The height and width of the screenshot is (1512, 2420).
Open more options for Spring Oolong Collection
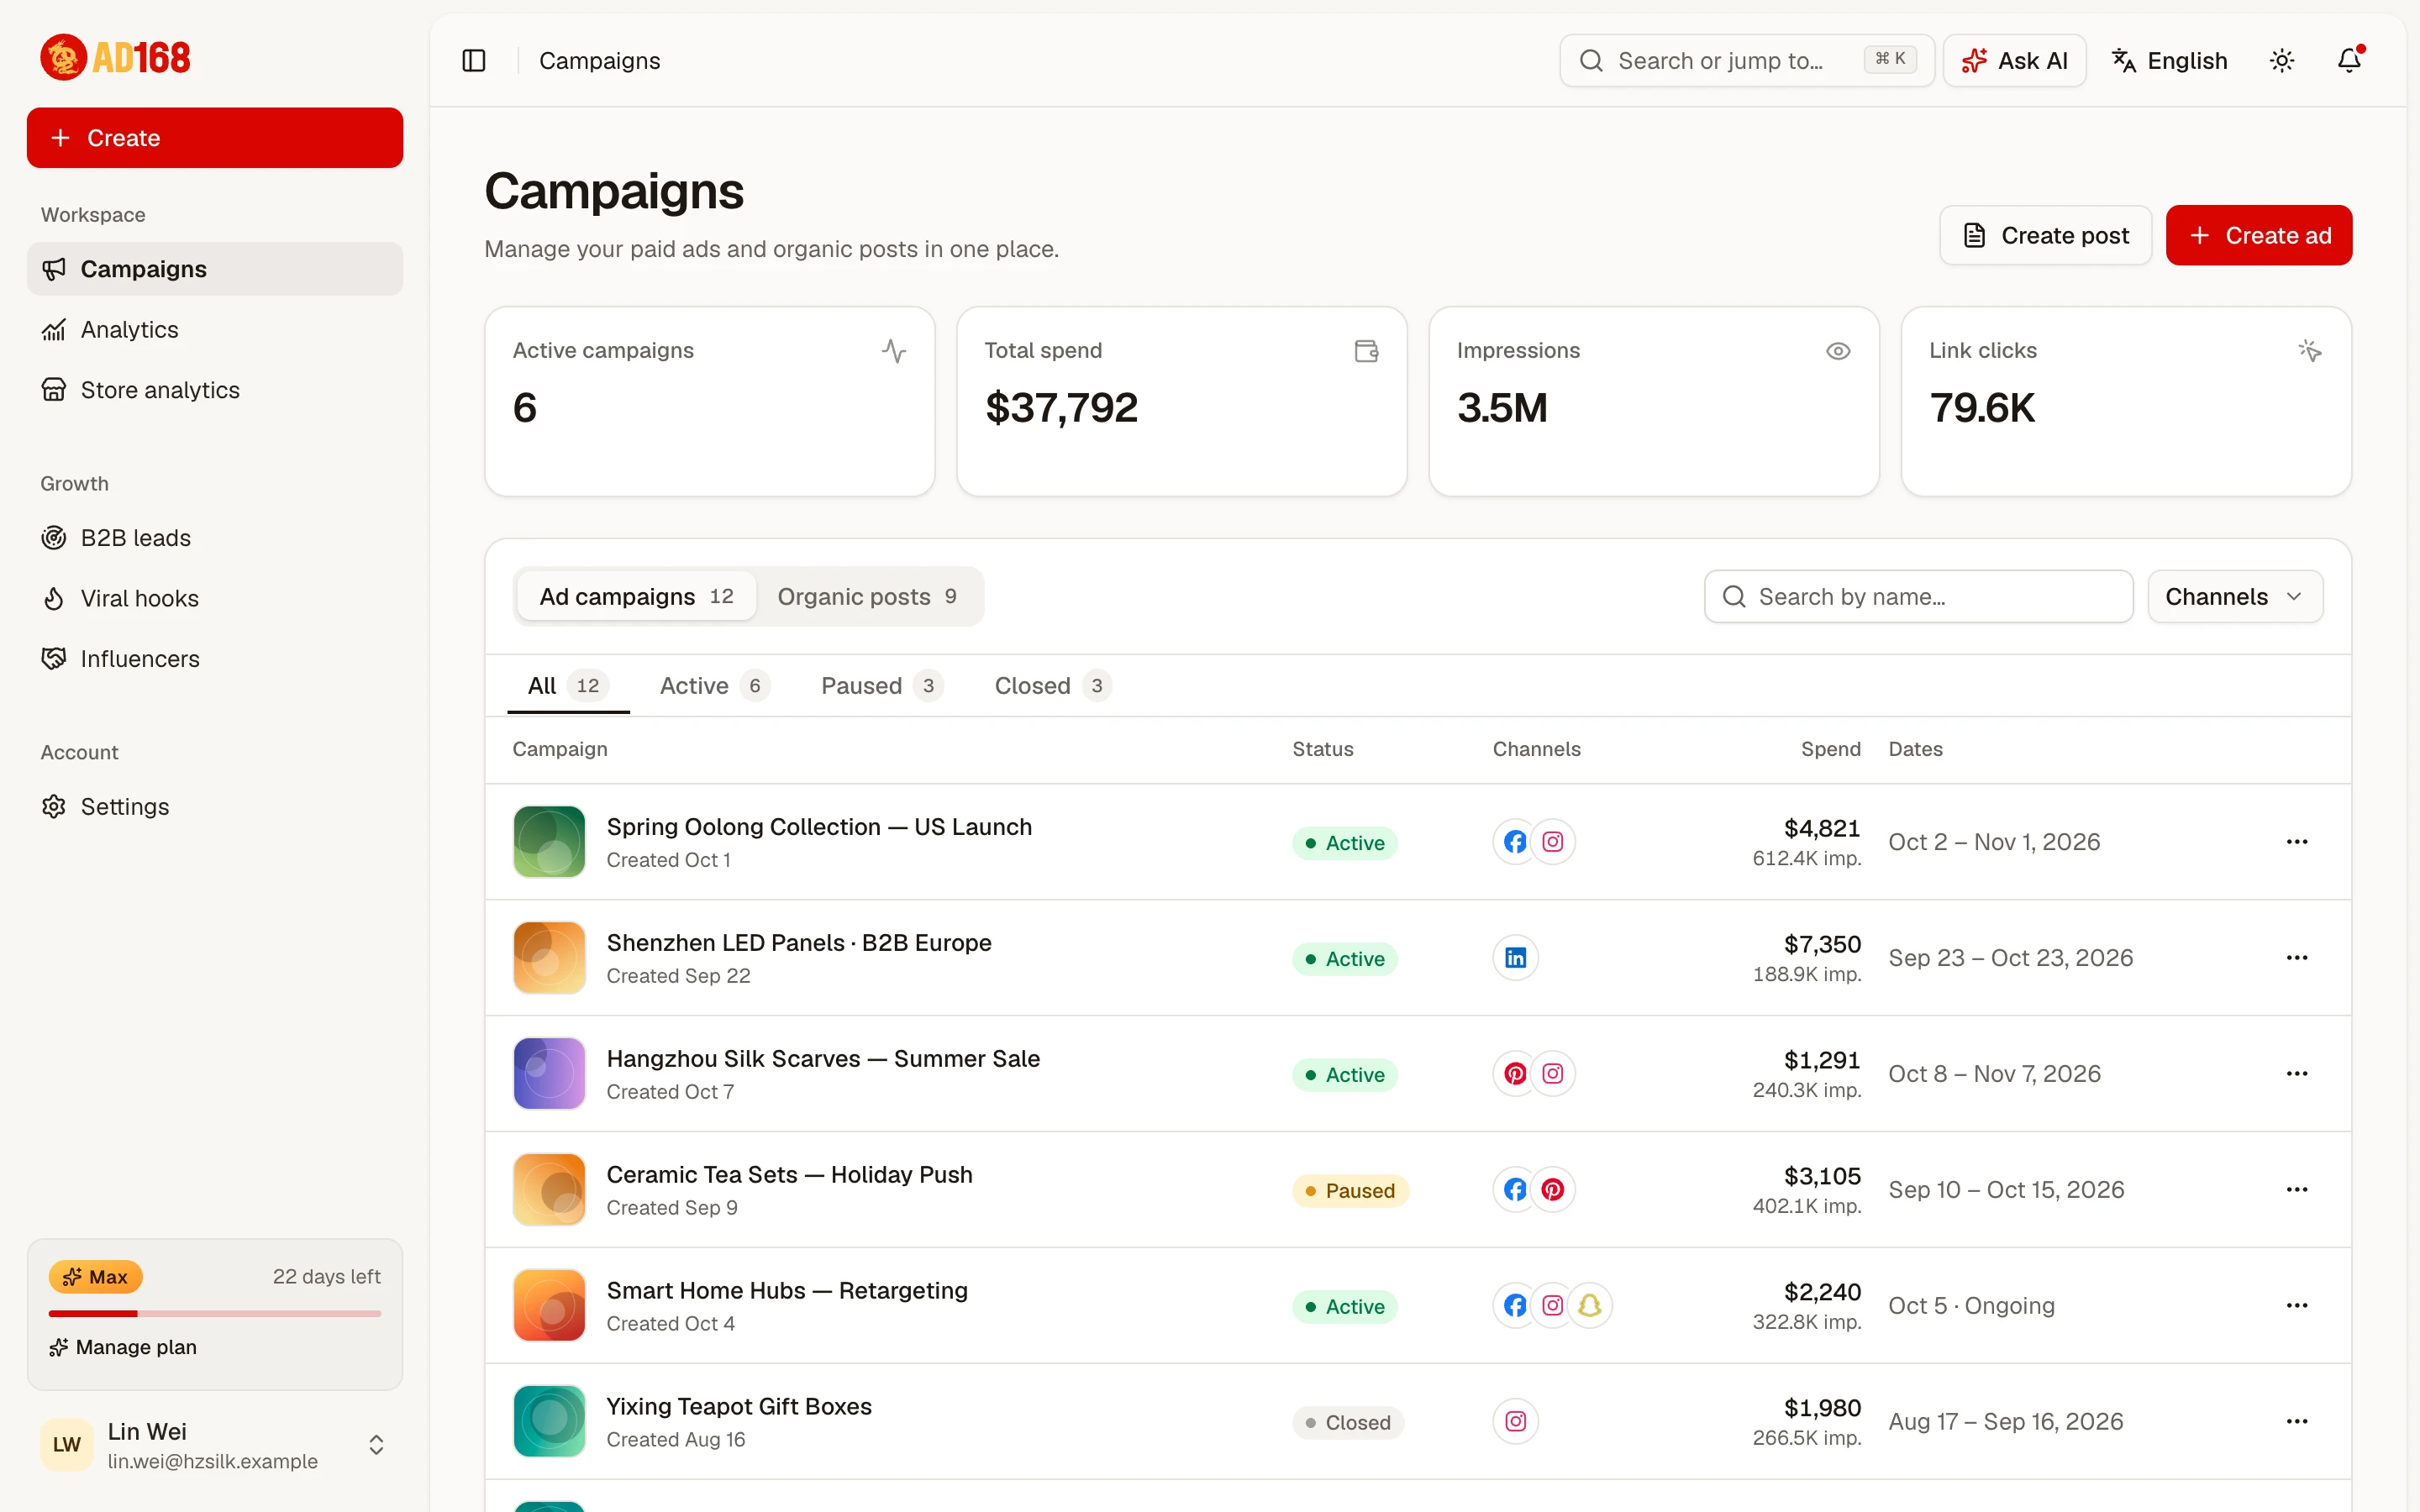pos(2297,842)
